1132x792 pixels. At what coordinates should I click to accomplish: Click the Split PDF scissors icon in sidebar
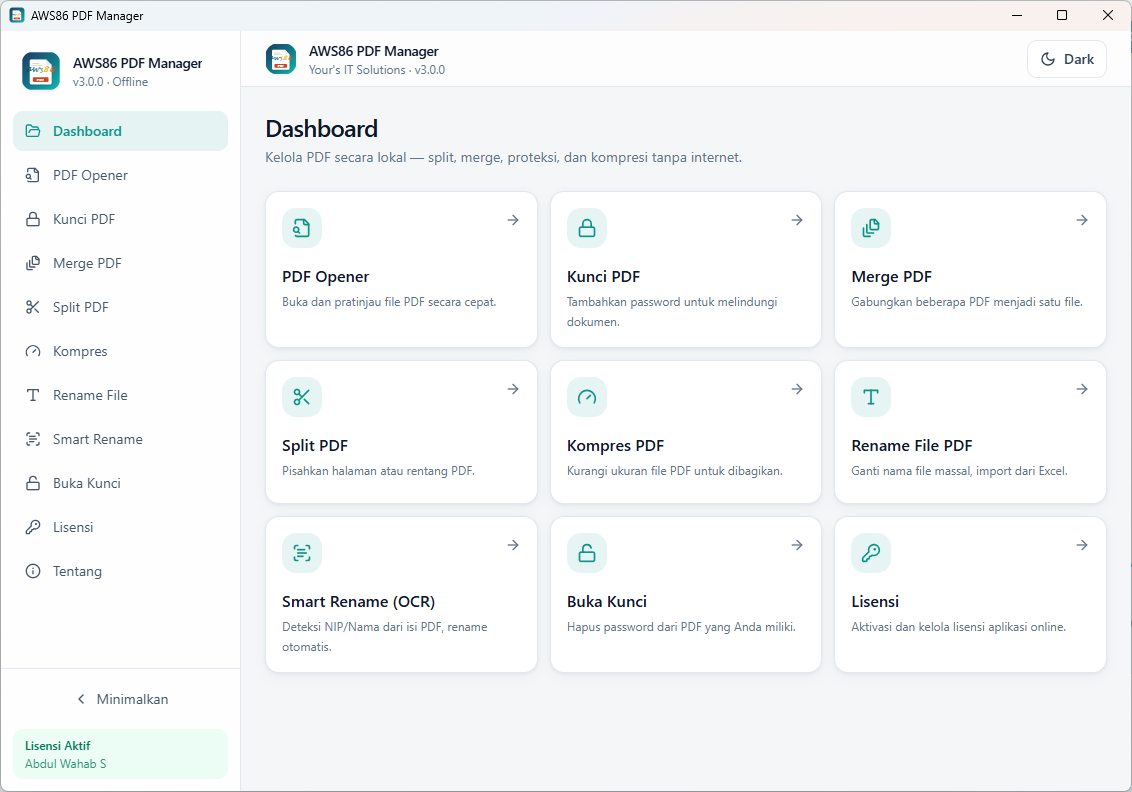(x=32, y=307)
